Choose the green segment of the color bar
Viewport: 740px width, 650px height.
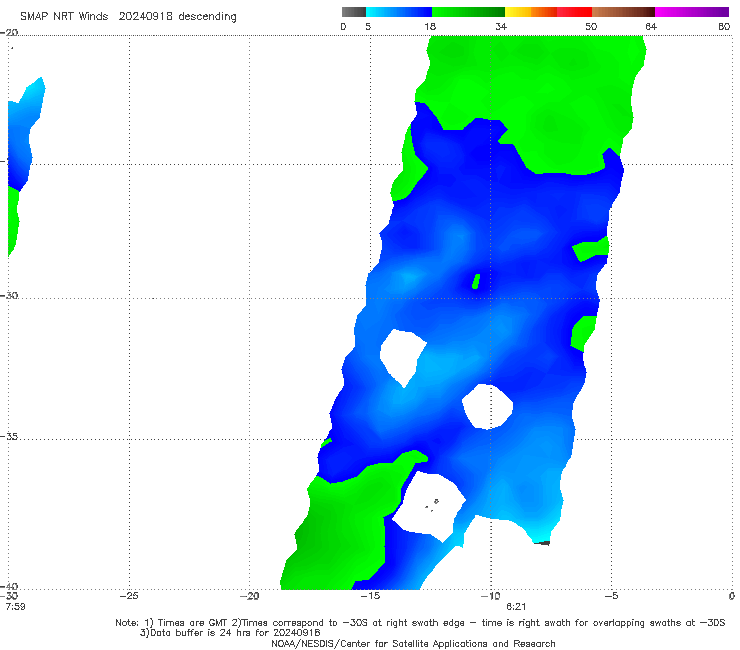point(468,12)
